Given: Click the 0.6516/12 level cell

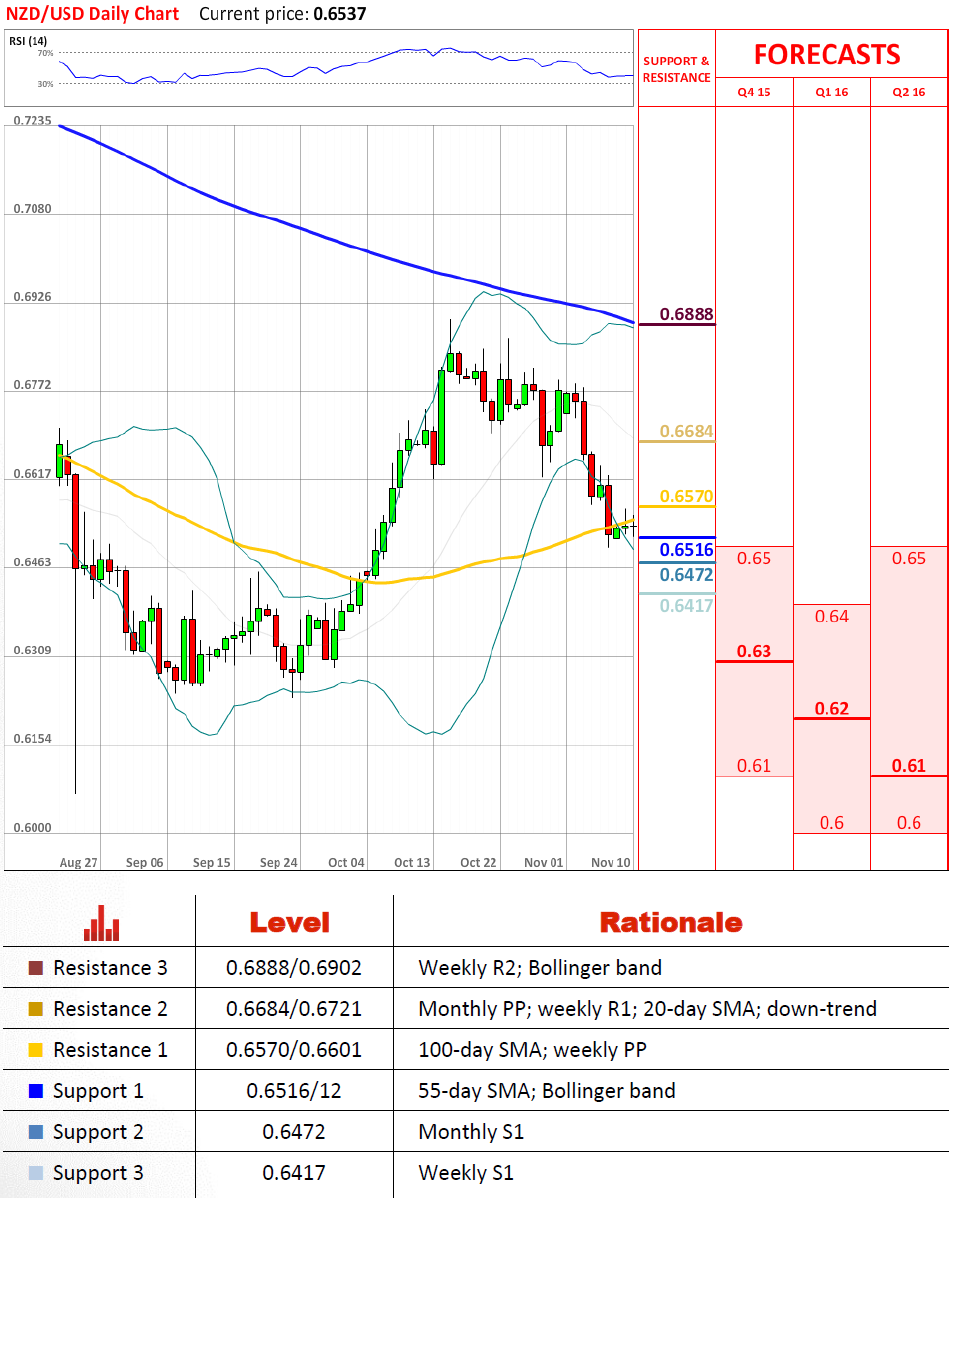Looking at the screenshot, I should [294, 1091].
